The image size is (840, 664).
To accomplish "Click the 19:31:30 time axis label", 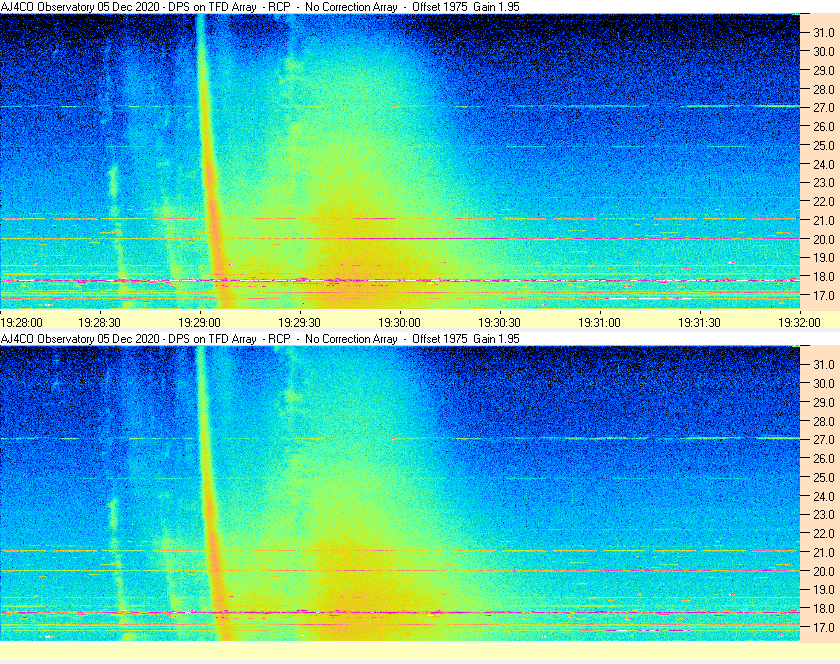I will point(700,323).
